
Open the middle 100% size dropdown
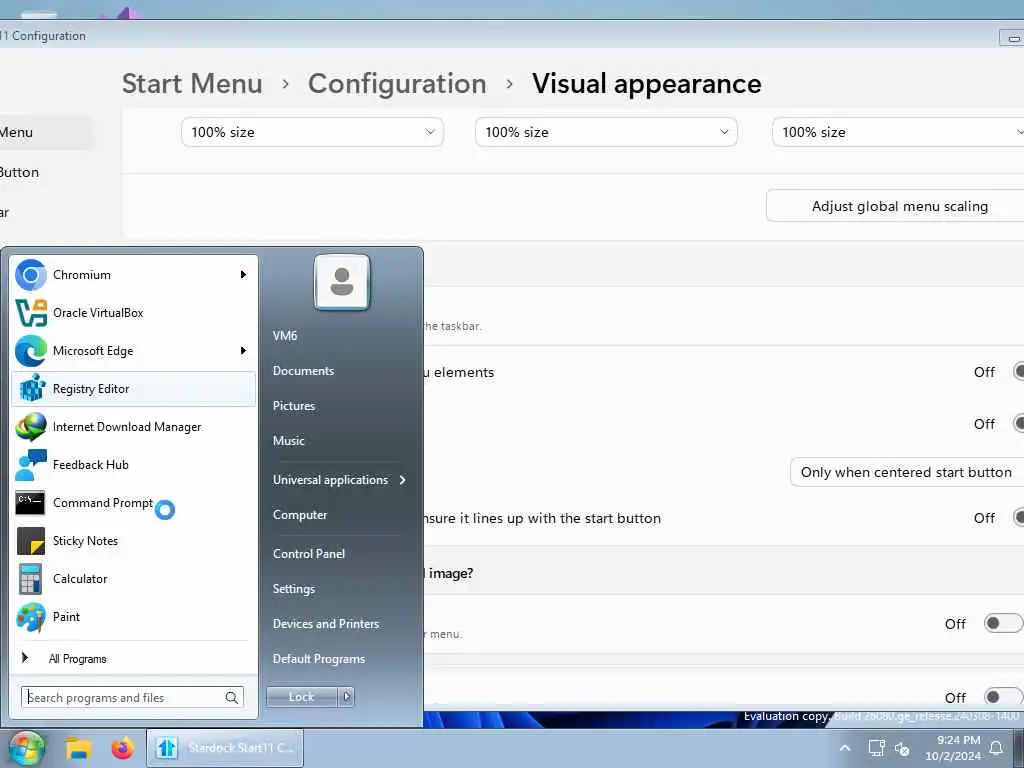pyautogui.click(x=606, y=132)
